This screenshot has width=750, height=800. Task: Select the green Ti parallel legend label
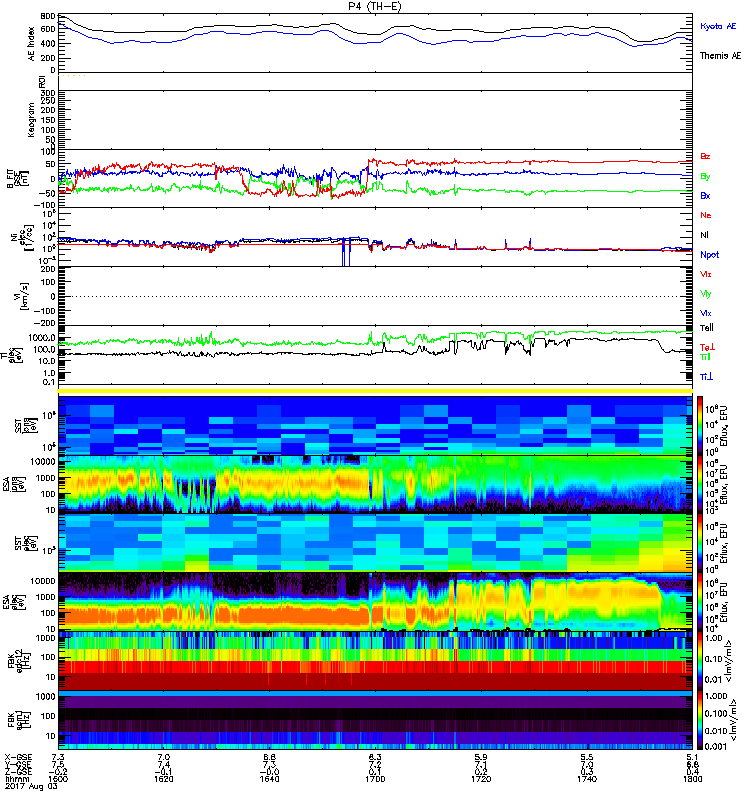[x=705, y=357]
